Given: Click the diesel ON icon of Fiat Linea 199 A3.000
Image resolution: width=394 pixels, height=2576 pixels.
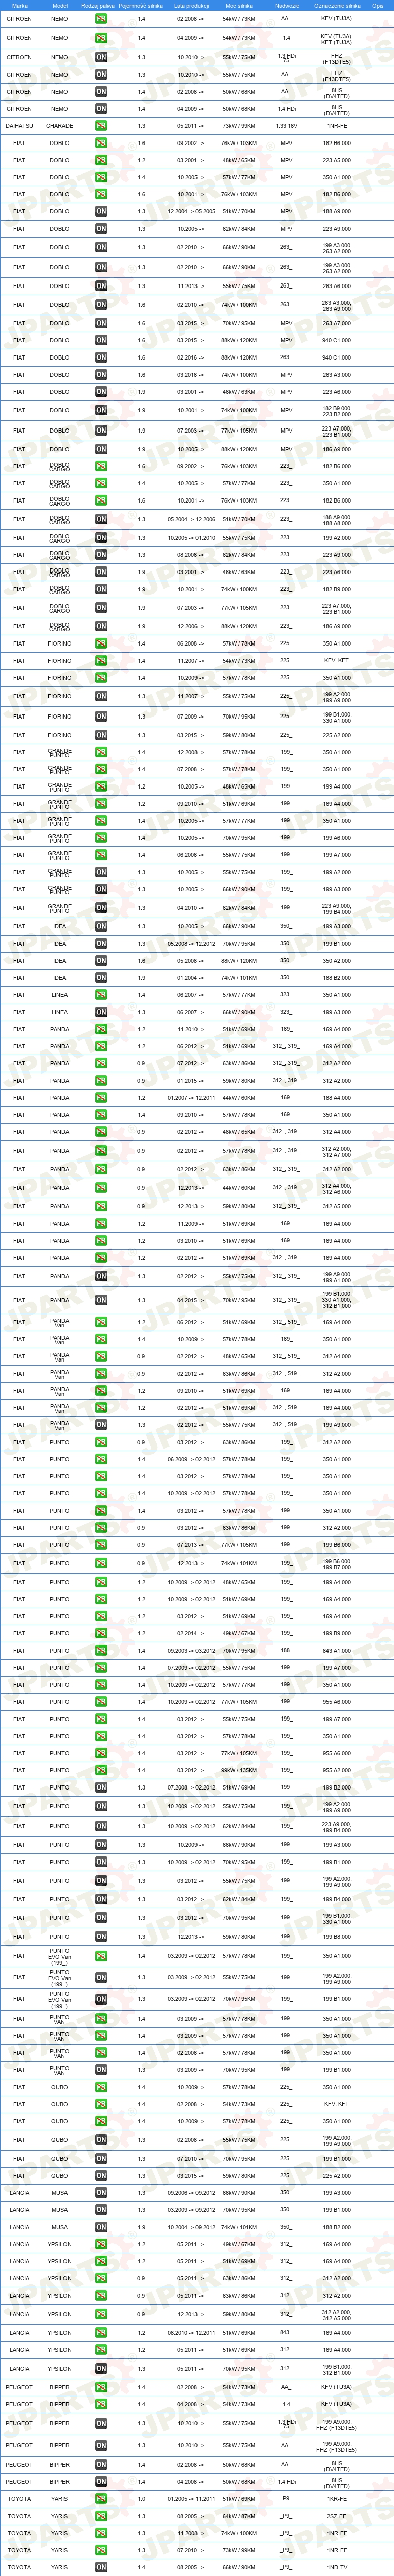Looking at the screenshot, I should point(101,1012).
